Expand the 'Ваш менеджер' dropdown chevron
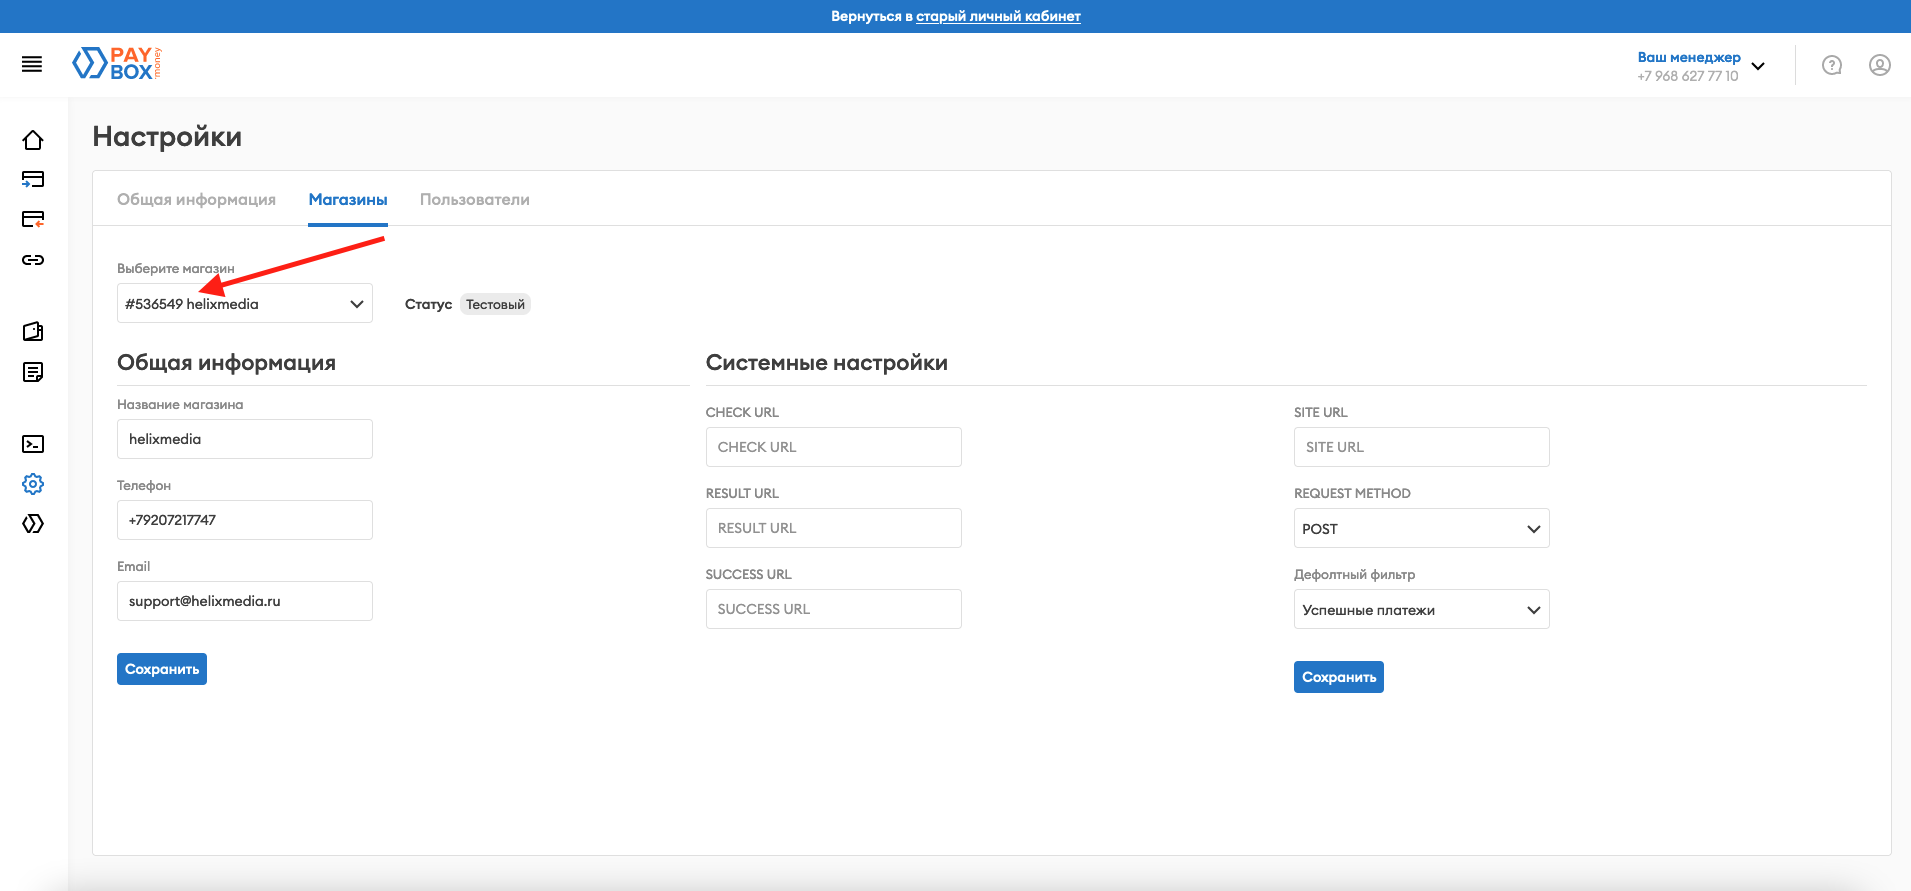Screen dimensions: 1911x891 pos(1758,66)
